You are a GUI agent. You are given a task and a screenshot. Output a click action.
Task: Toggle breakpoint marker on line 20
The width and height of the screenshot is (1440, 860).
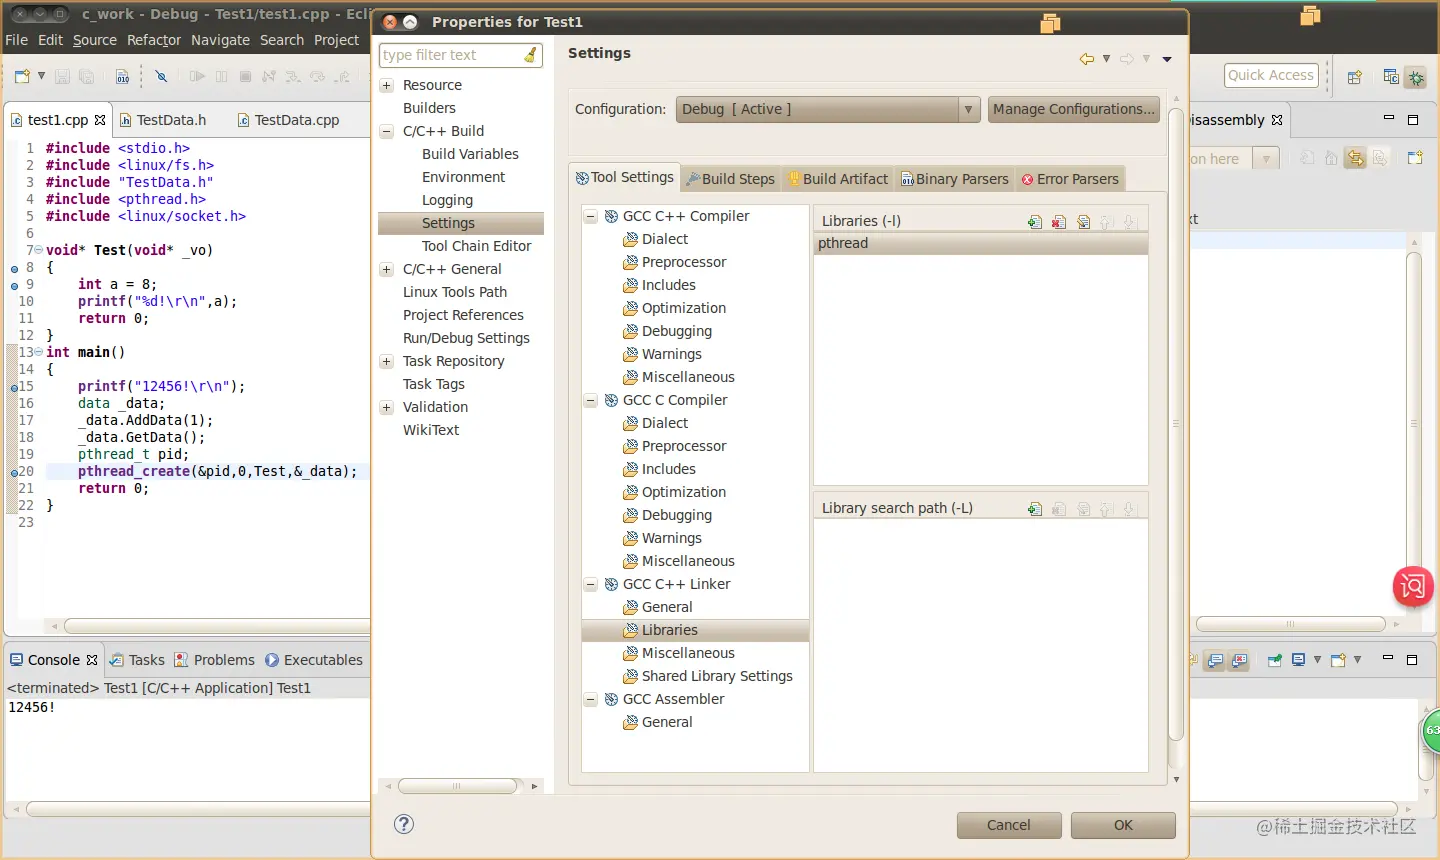click(x=14, y=472)
